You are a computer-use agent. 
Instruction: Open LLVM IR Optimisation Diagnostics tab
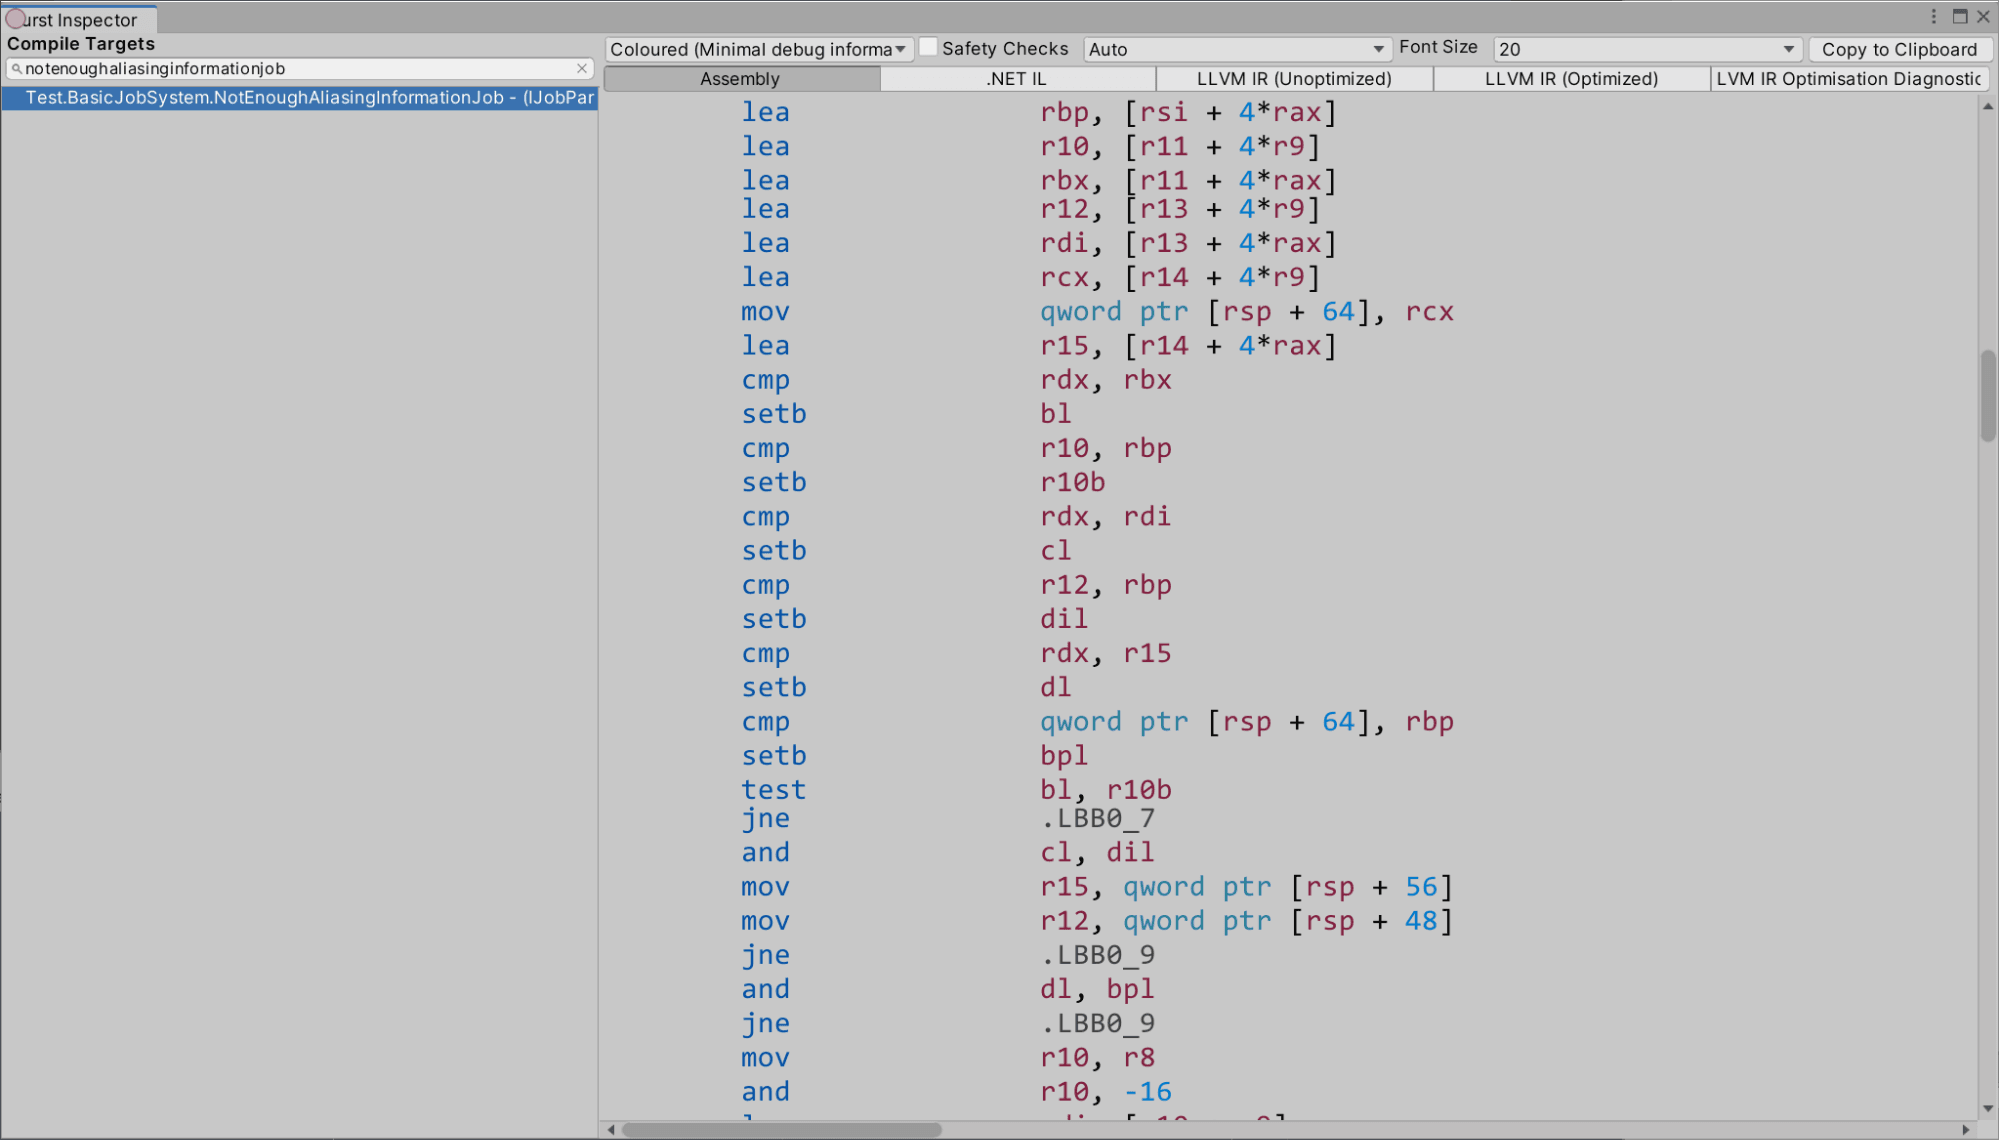tap(1850, 79)
